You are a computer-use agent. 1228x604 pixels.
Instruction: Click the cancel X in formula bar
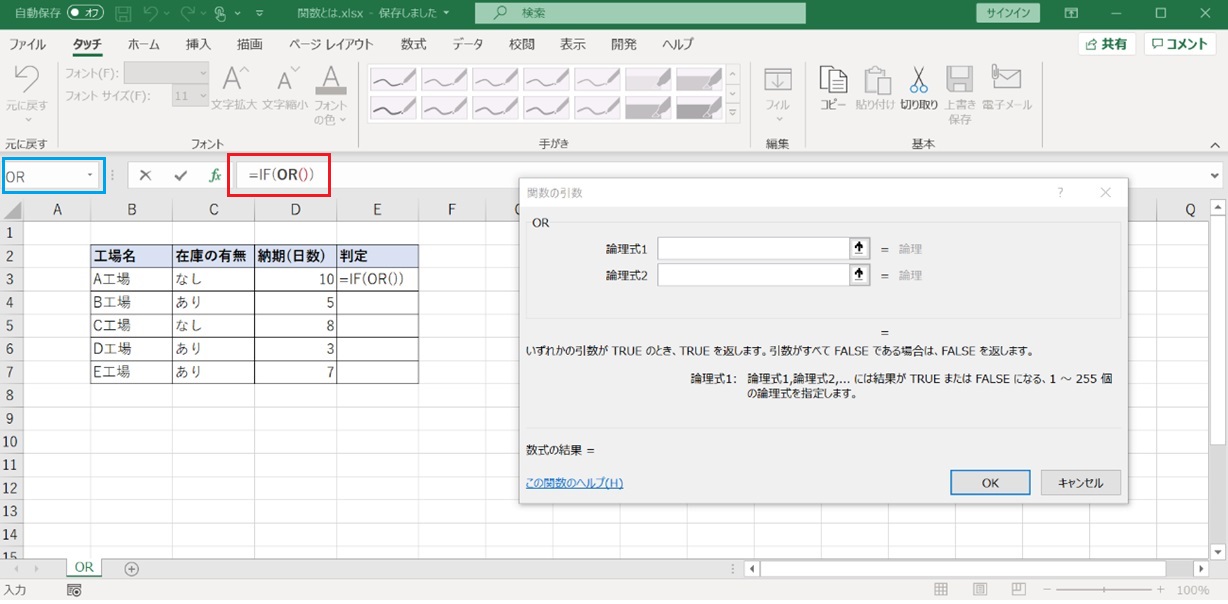[145, 175]
